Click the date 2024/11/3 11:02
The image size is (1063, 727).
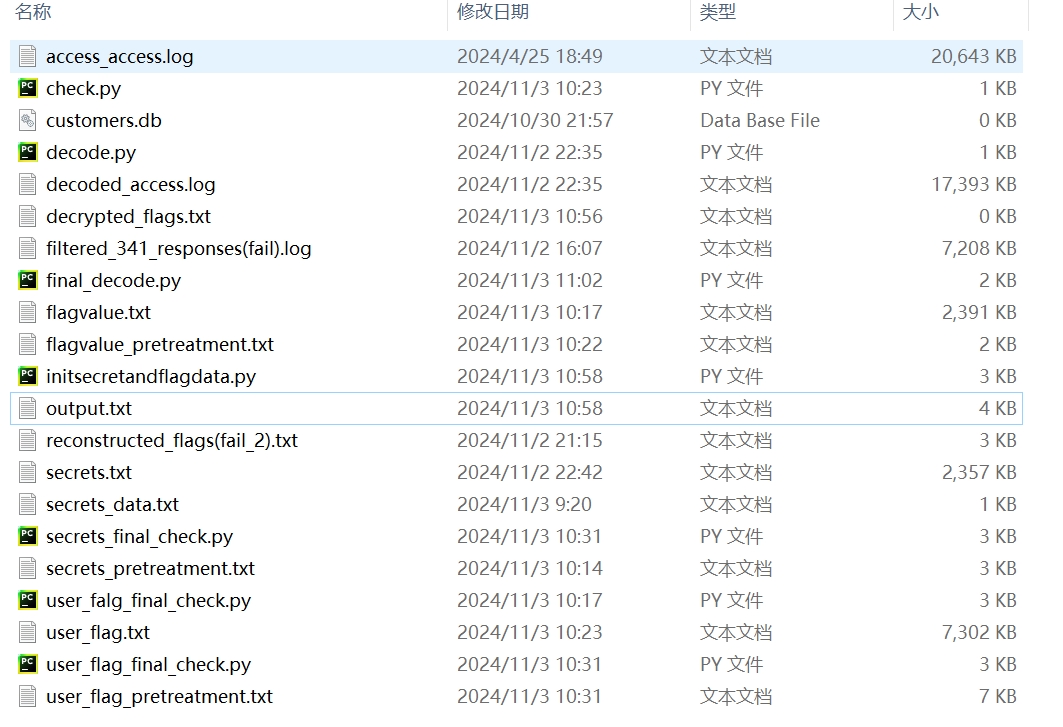529,281
